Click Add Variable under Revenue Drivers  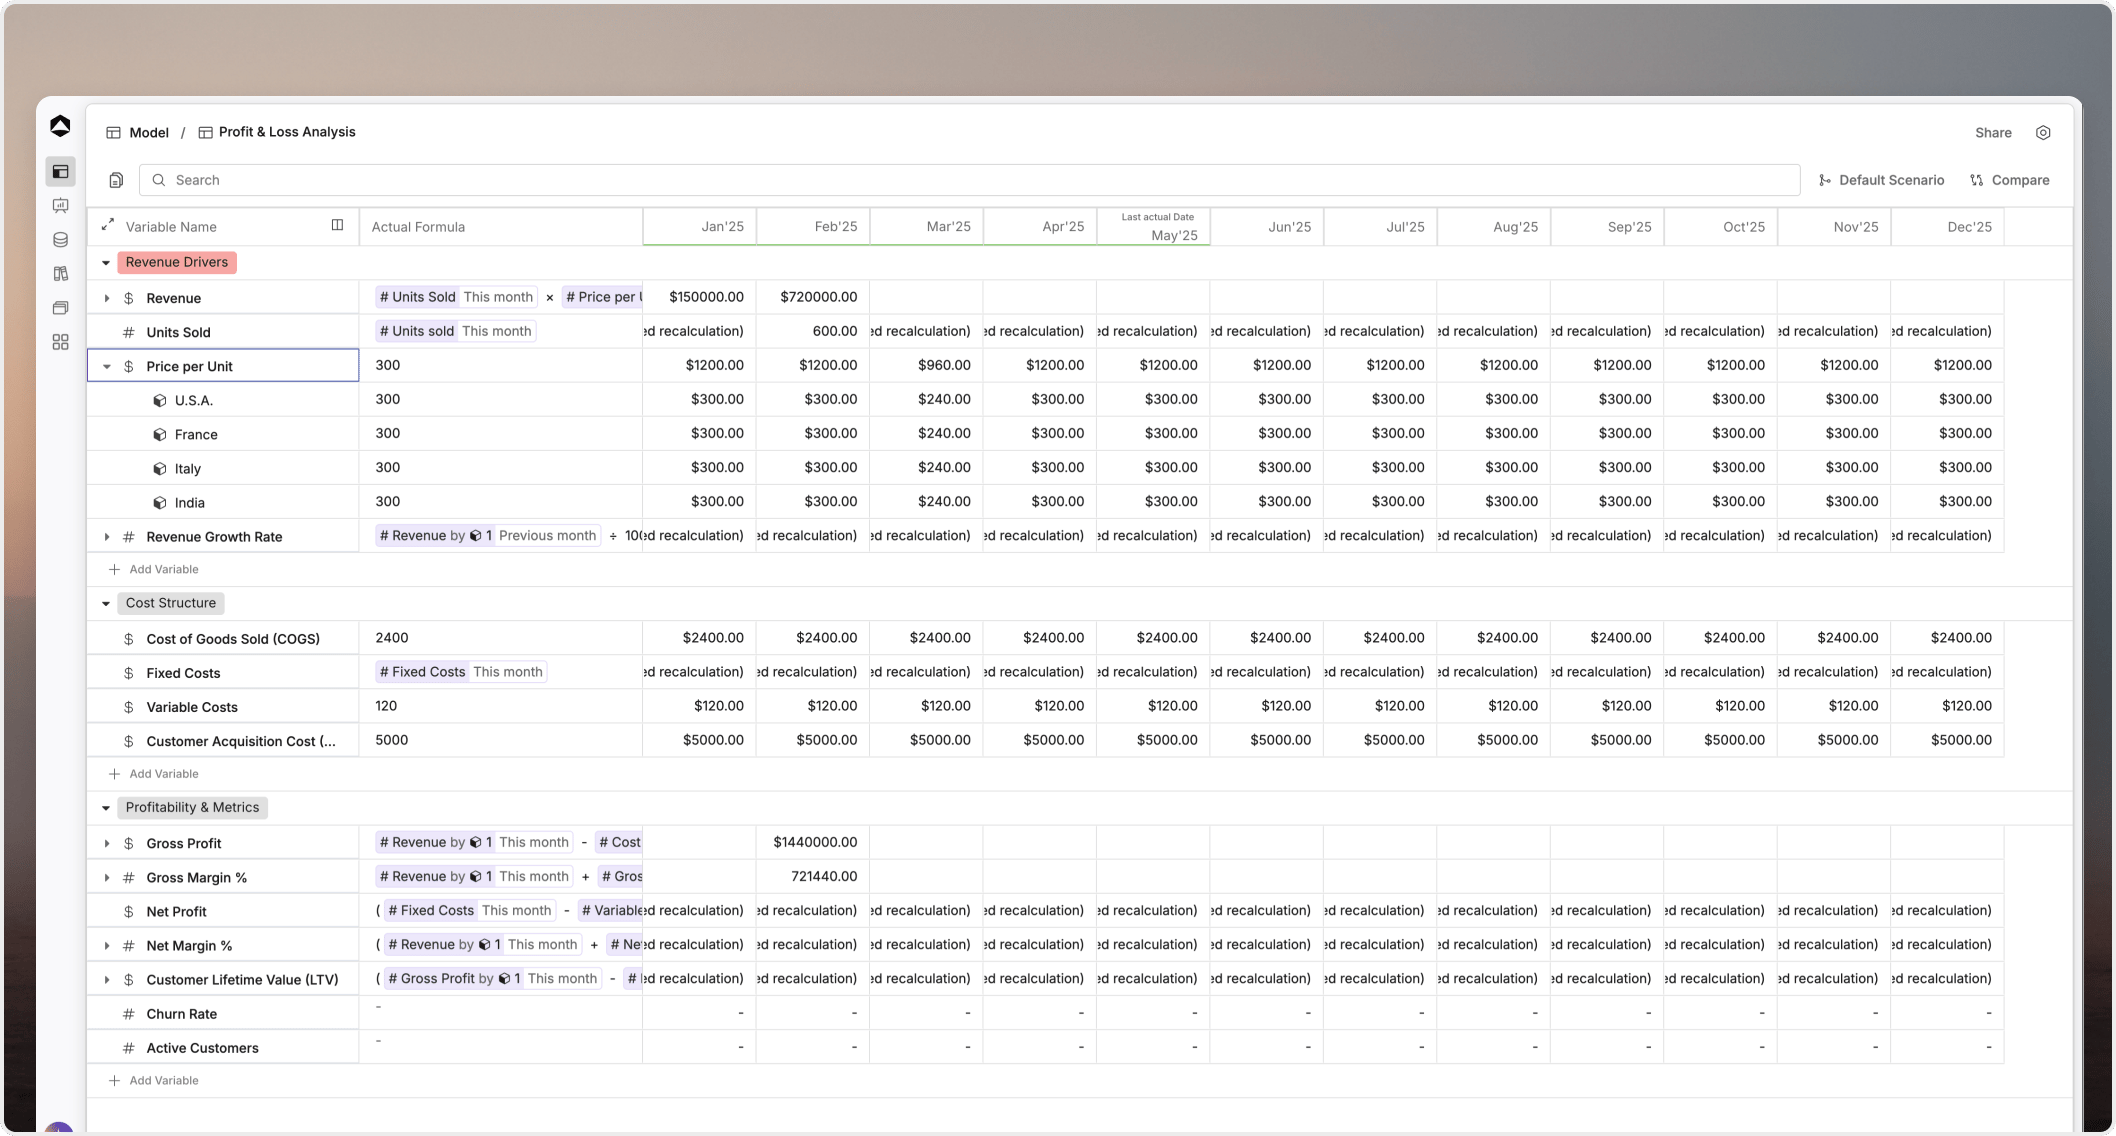pos(153,570)
